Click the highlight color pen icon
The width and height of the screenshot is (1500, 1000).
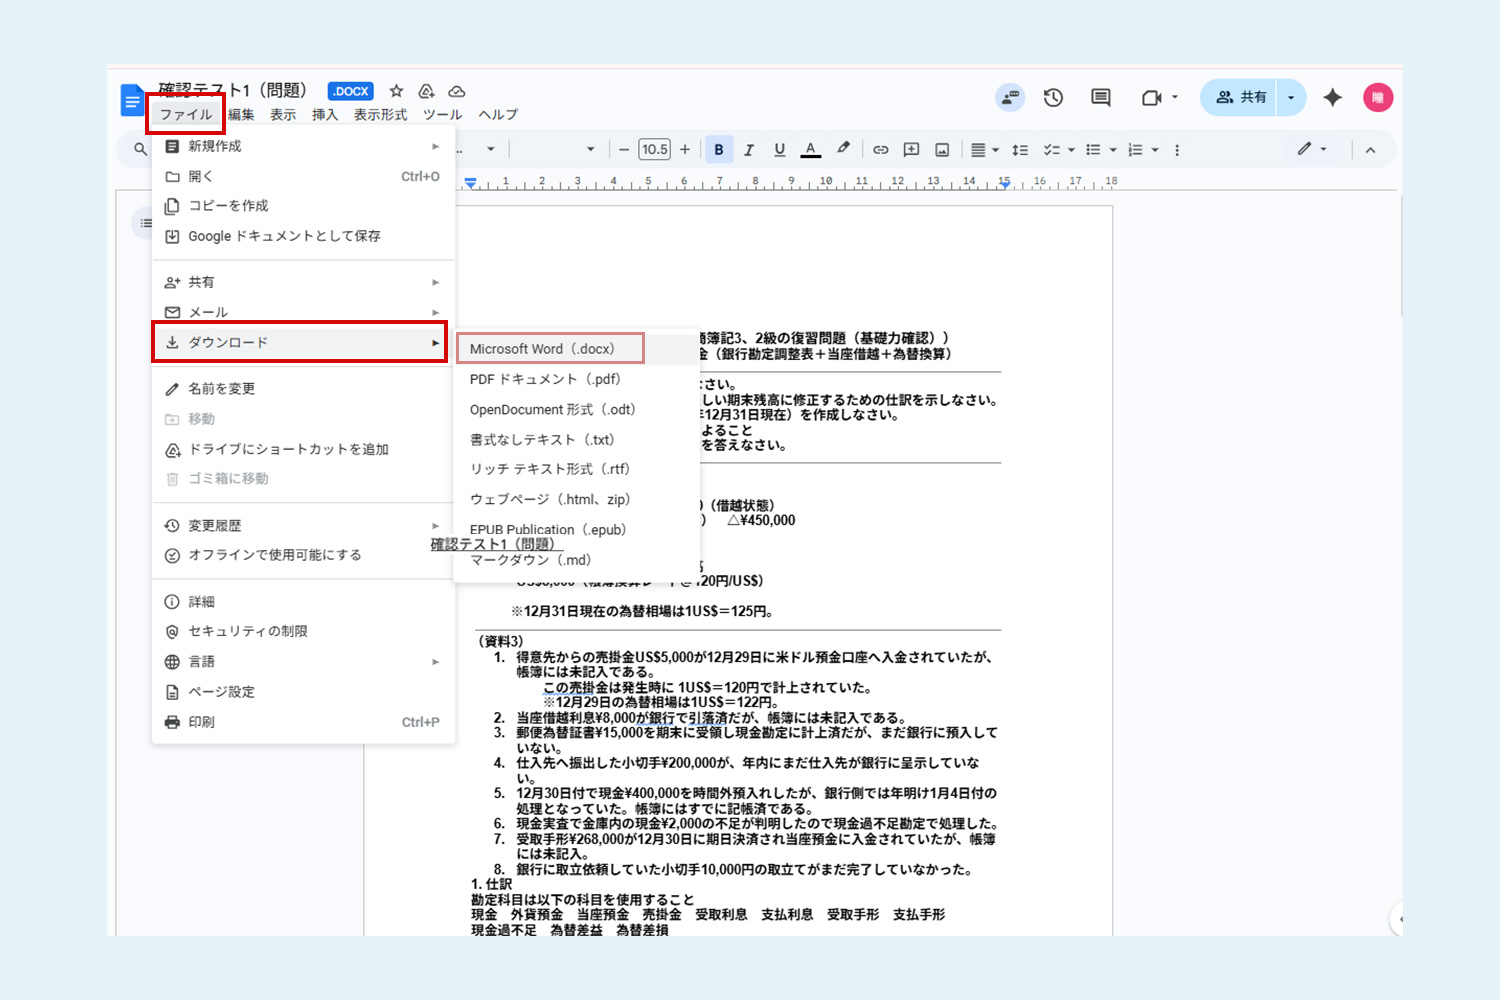843,149
